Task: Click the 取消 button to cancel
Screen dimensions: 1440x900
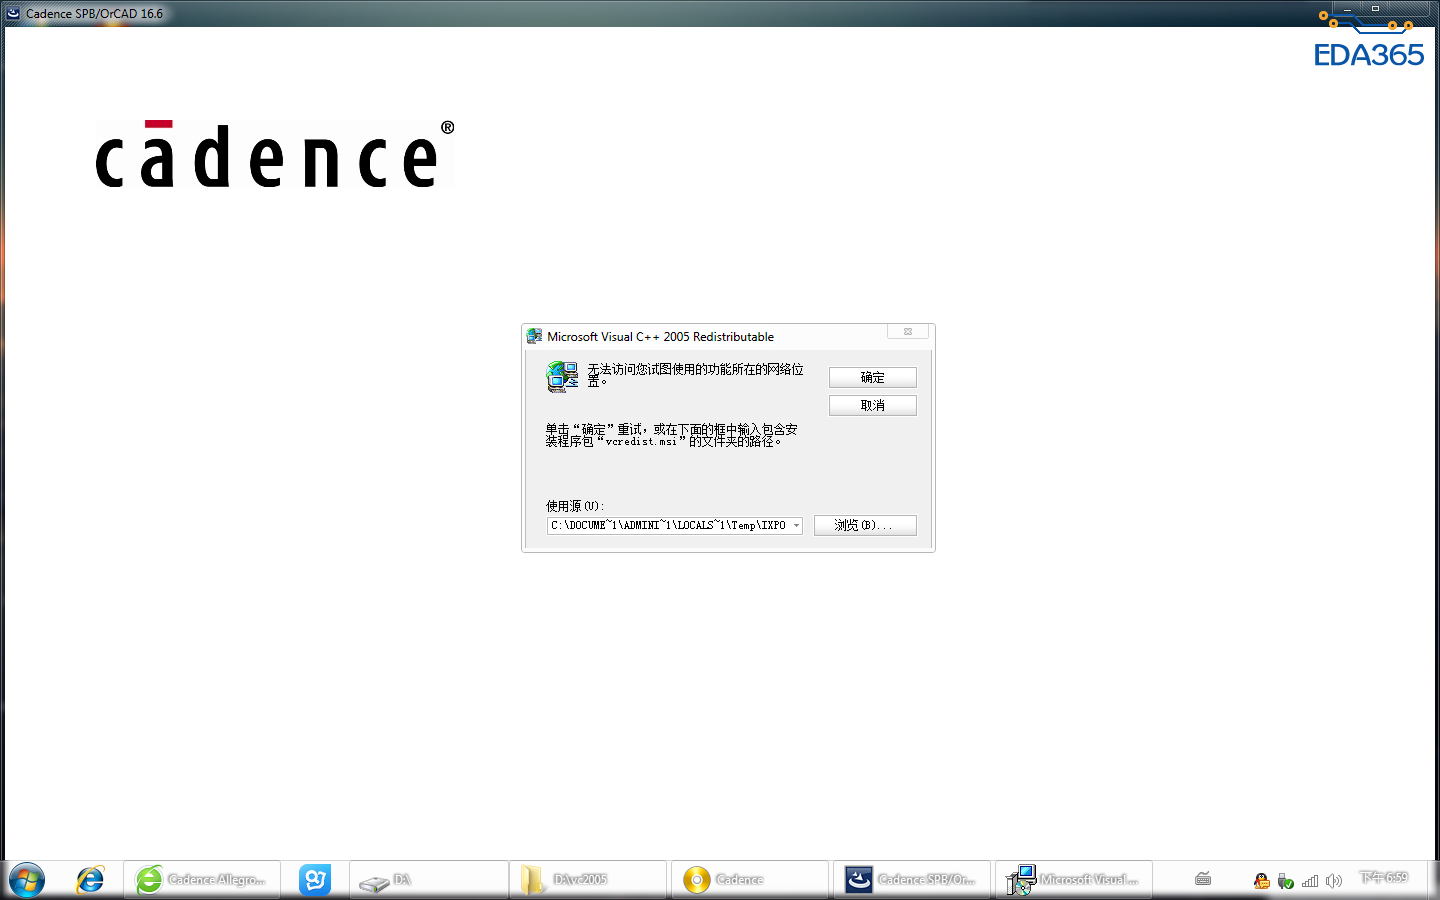Action: click(872, 405)
